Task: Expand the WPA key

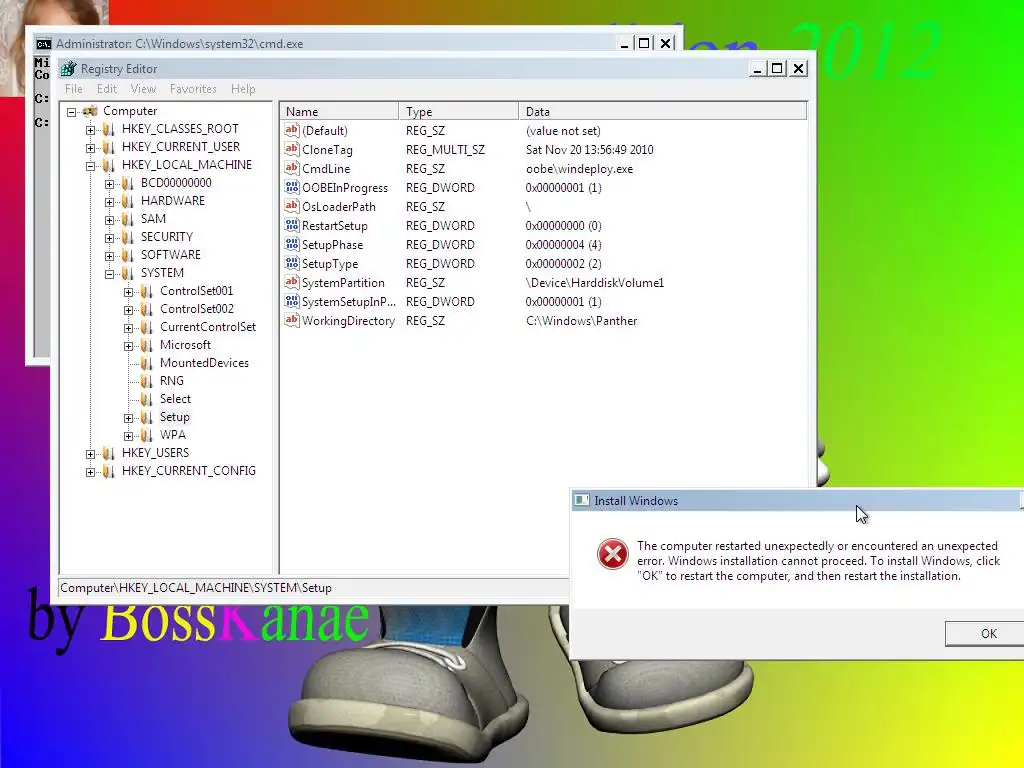Action: [129, 436]
